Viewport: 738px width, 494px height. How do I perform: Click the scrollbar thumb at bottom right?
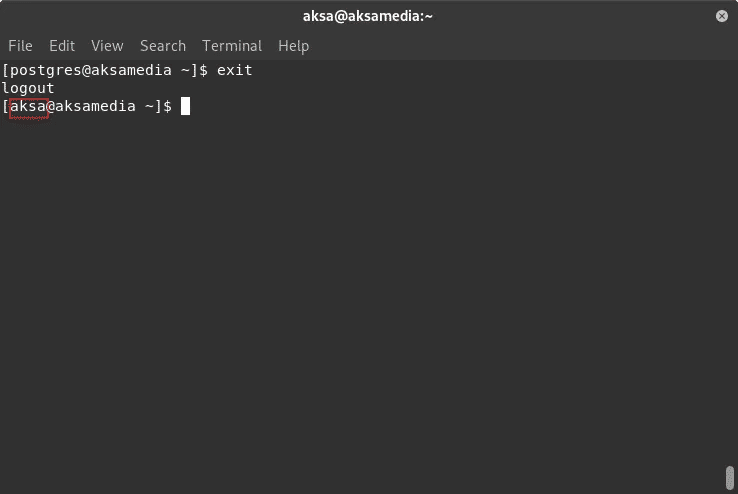pos(730,478)
